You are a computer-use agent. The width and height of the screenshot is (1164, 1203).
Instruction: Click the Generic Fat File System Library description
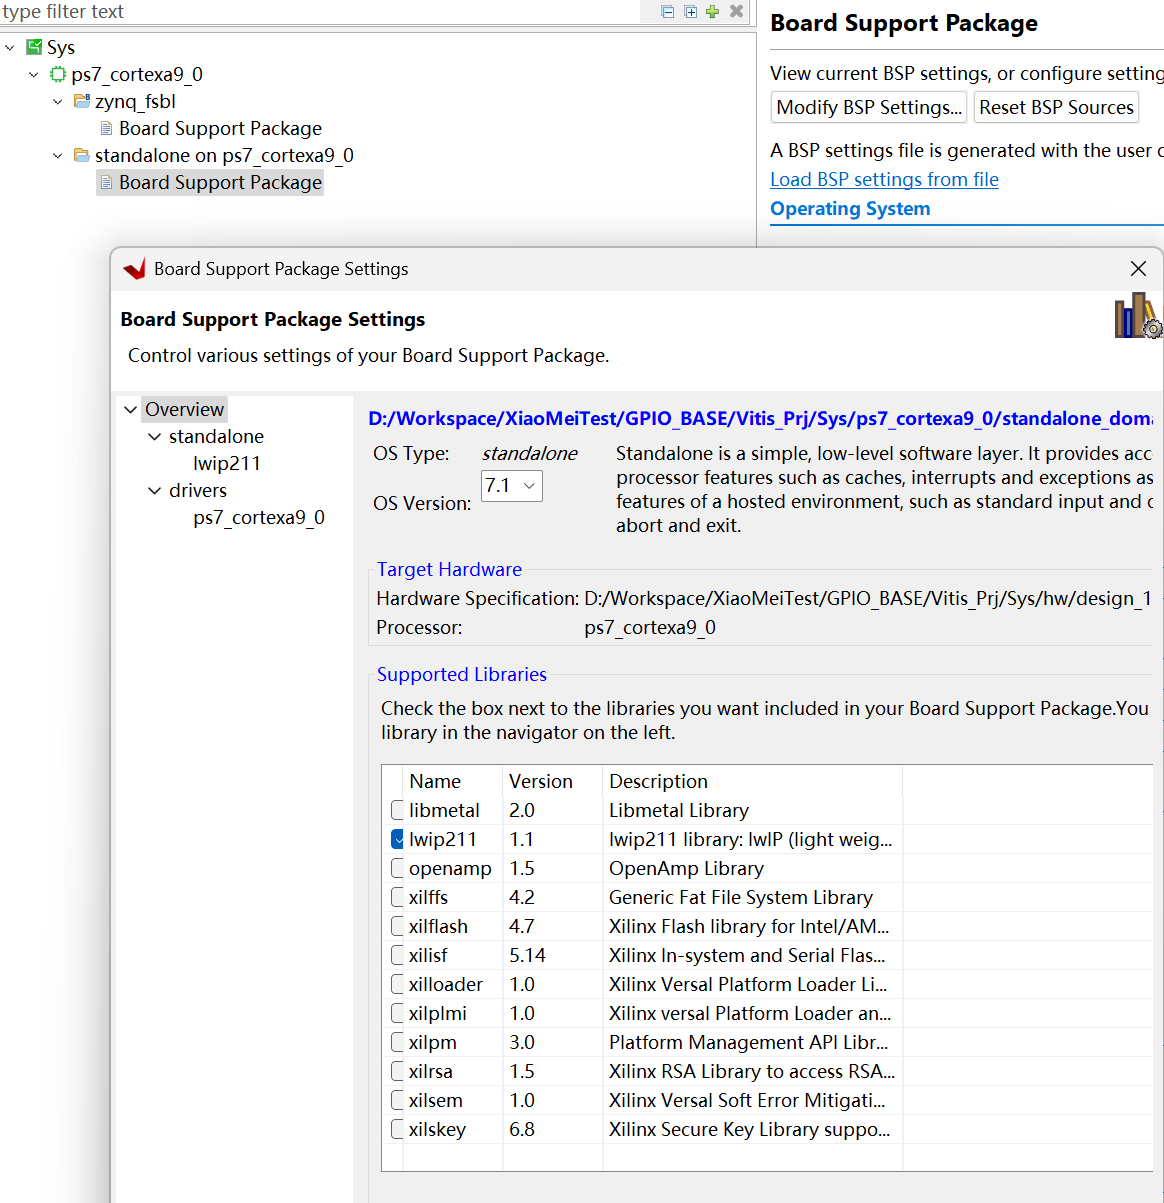740,897
